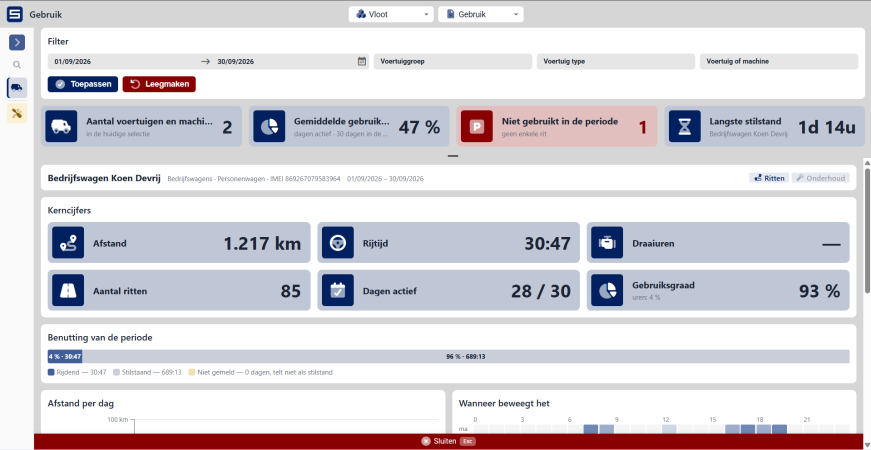871x450 pixels.
Task: Open Onderhoud for the vehicle
Action: 820,178
